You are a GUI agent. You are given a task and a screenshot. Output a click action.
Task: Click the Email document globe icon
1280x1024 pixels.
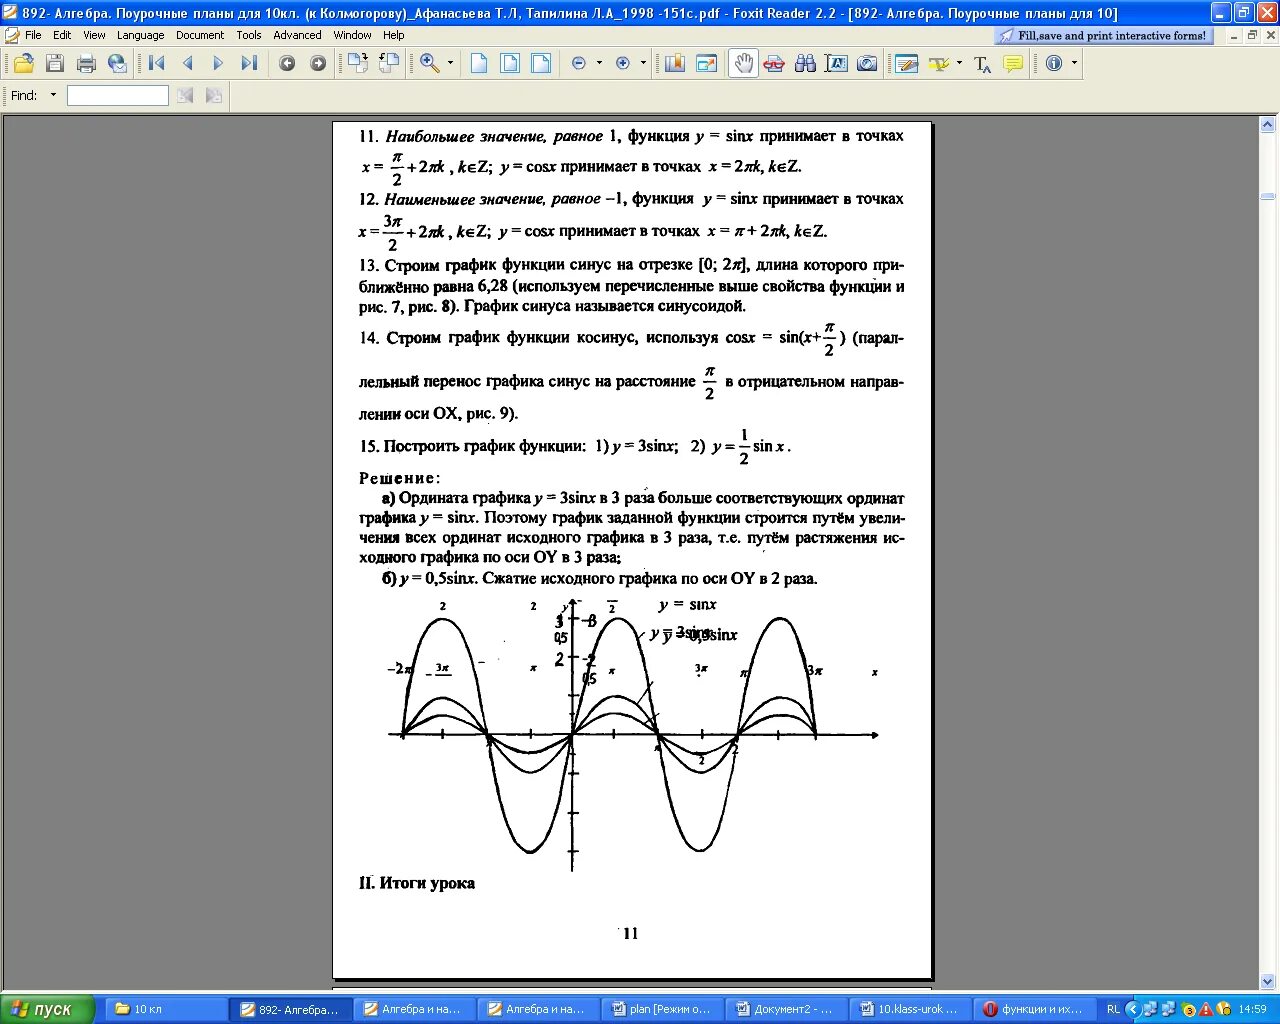click(117, 63)
